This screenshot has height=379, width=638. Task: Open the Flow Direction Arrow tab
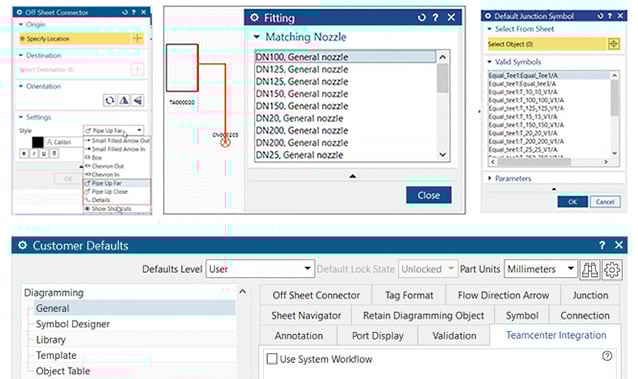(503, 295)
